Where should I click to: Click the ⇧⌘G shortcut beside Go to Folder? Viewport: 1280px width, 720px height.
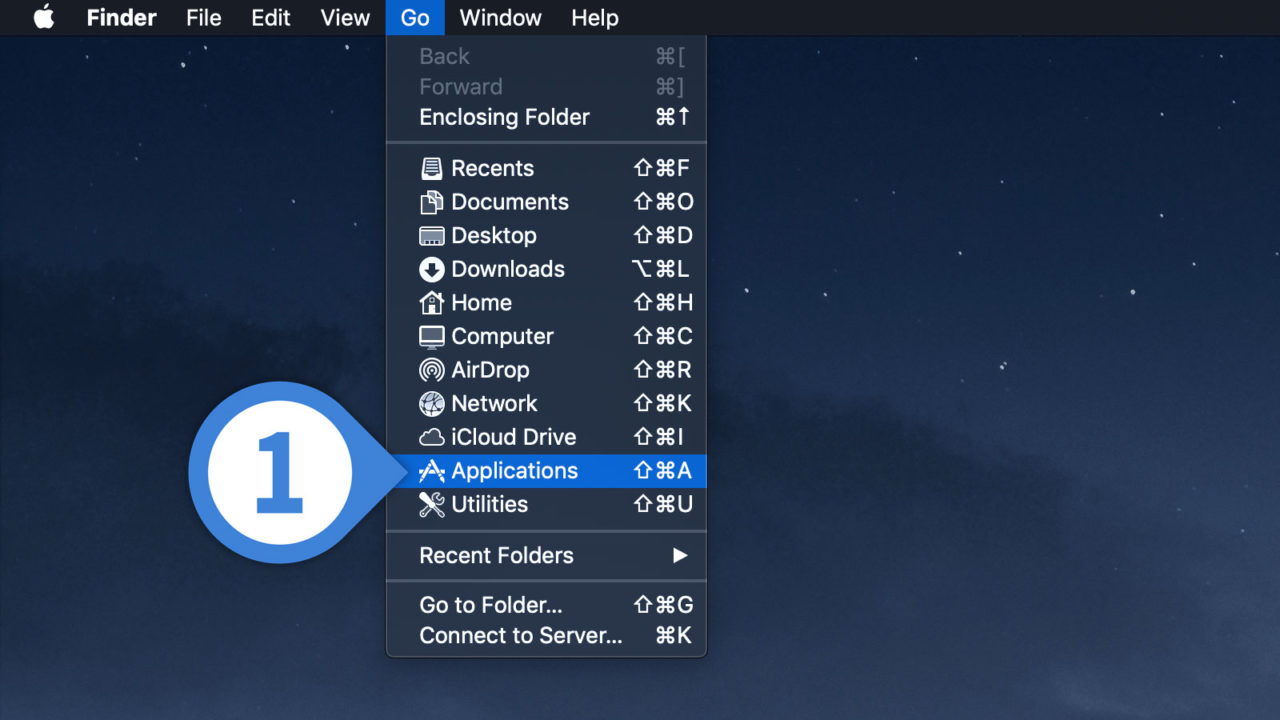point(663,605)
